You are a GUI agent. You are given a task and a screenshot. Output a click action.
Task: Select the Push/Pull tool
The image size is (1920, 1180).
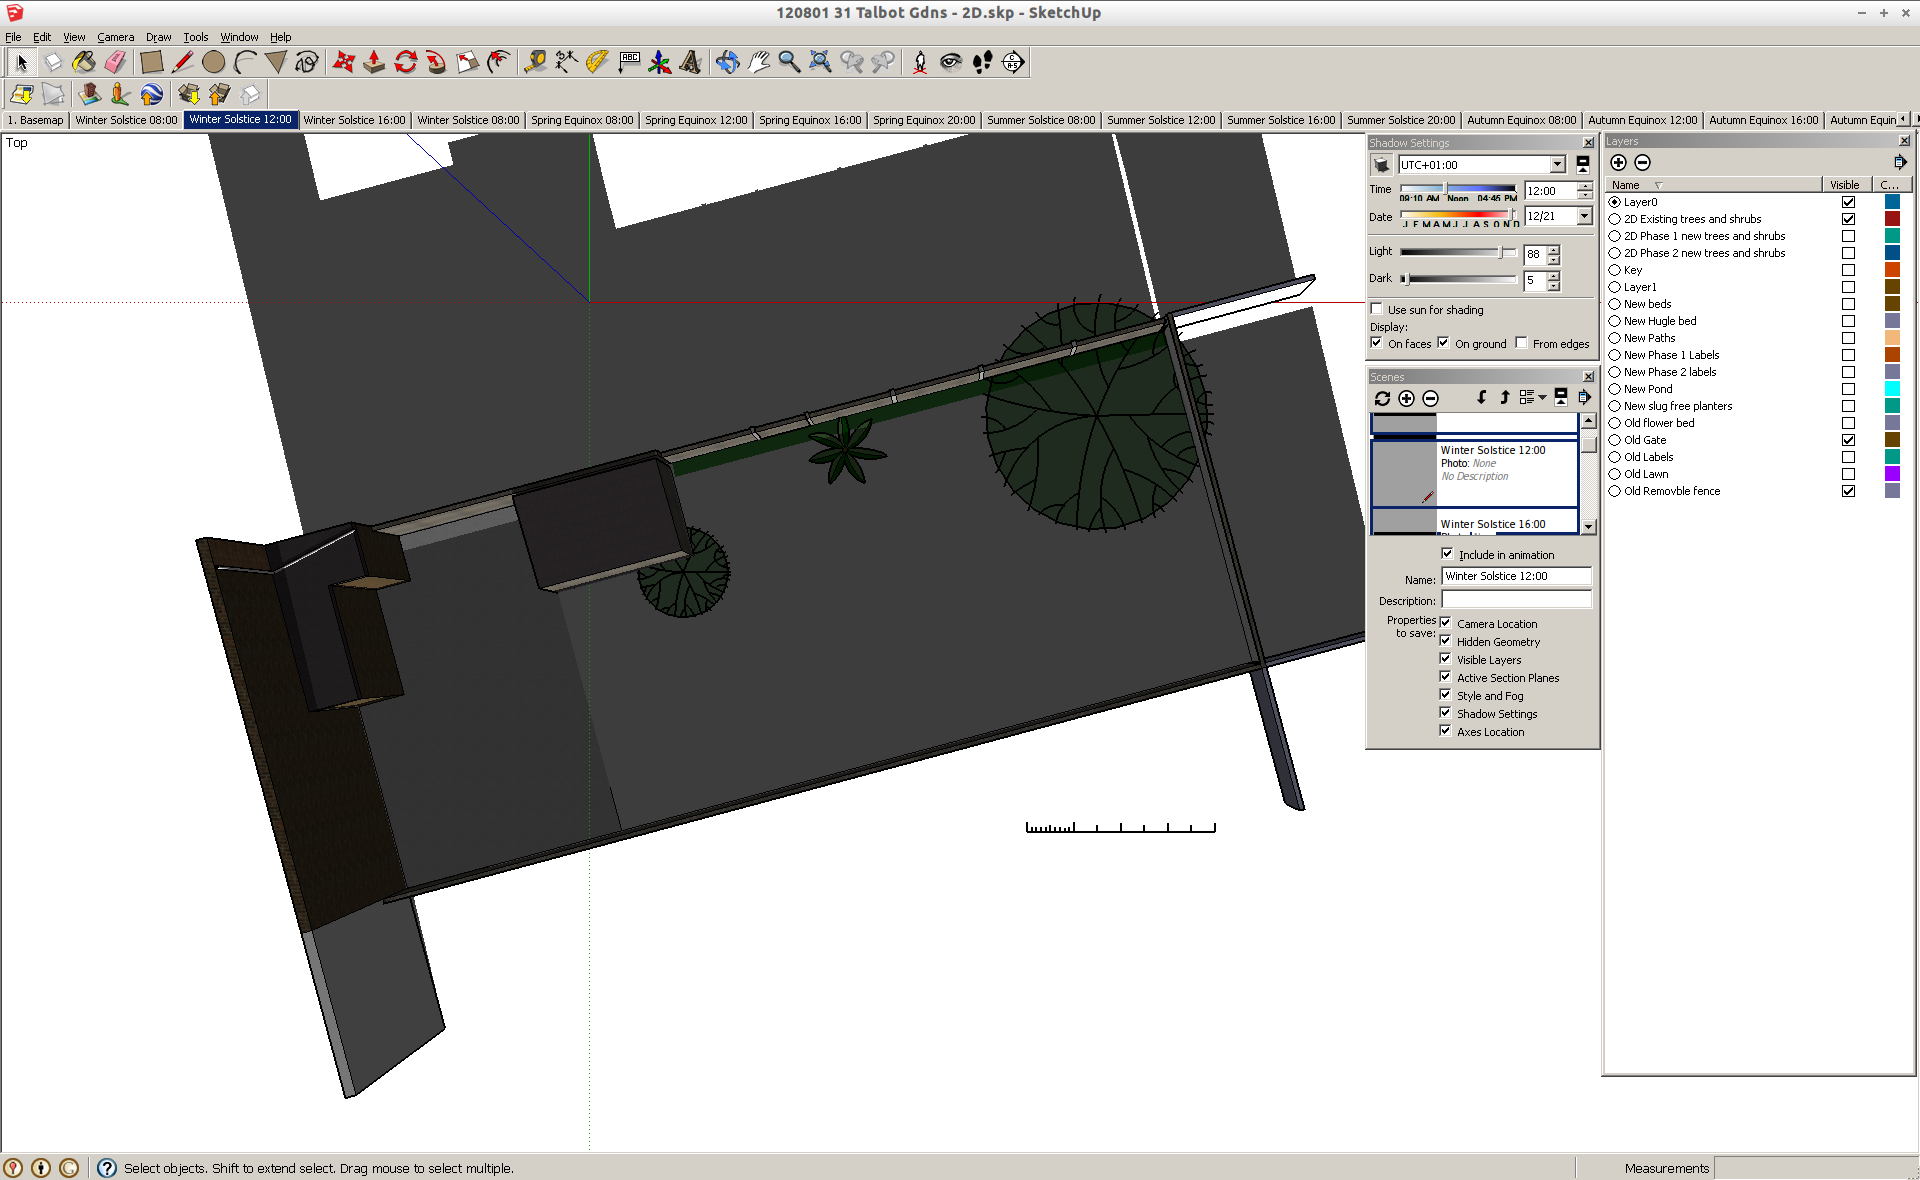point(374,62)
